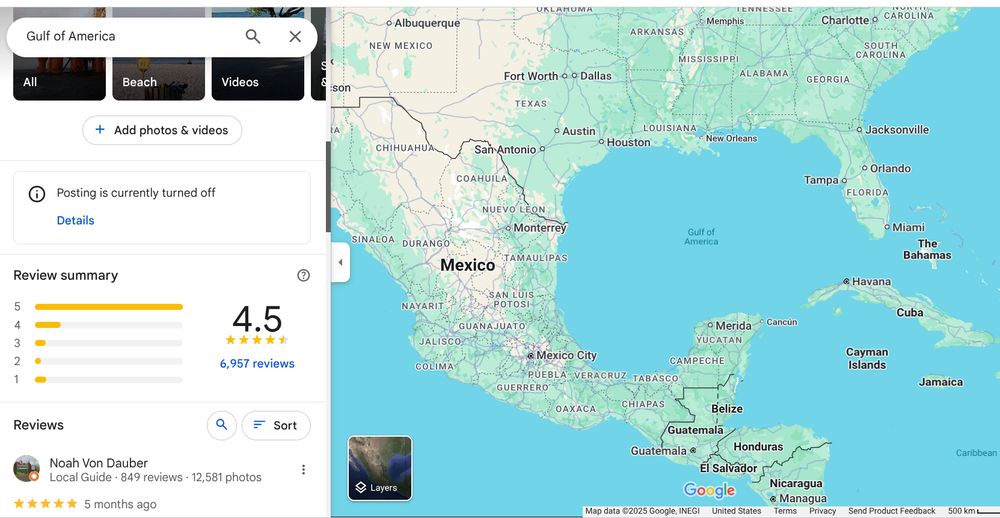
Task: Click United States region link
Action: 737,511
